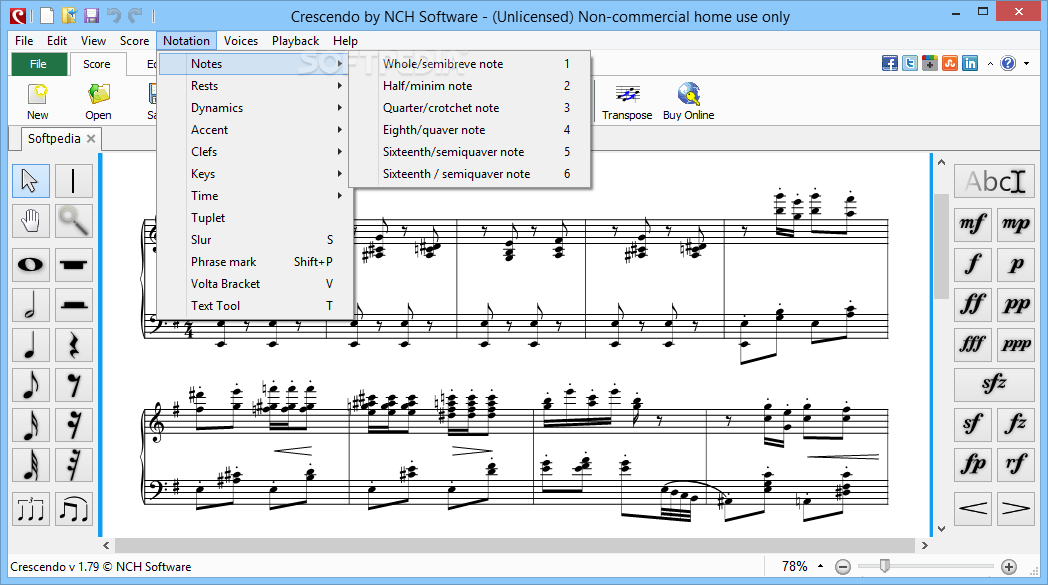The width and height of the screenshot is (1048, 585).
Task: Click the horizontal scrollbar track
Action: tap(515, 546)
